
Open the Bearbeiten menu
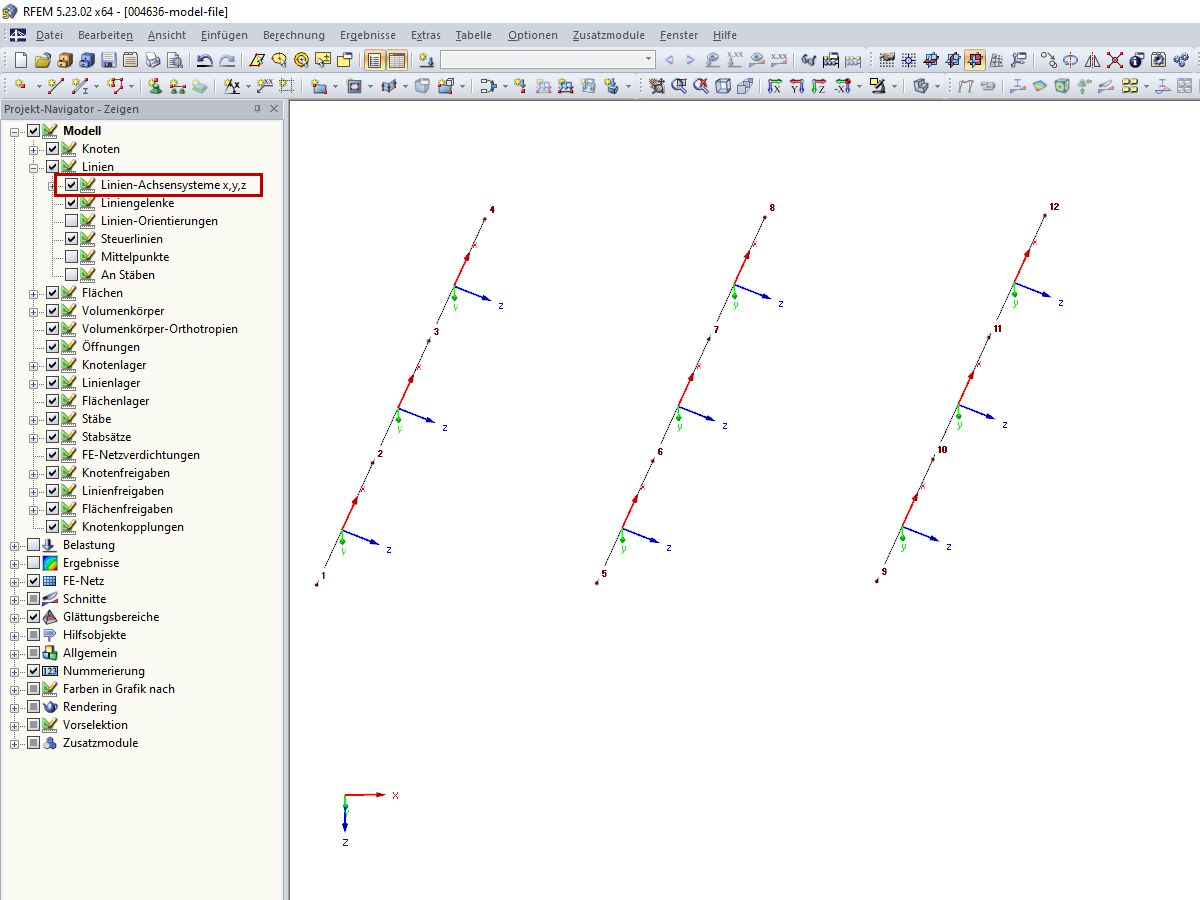click(x=105, y=35)
